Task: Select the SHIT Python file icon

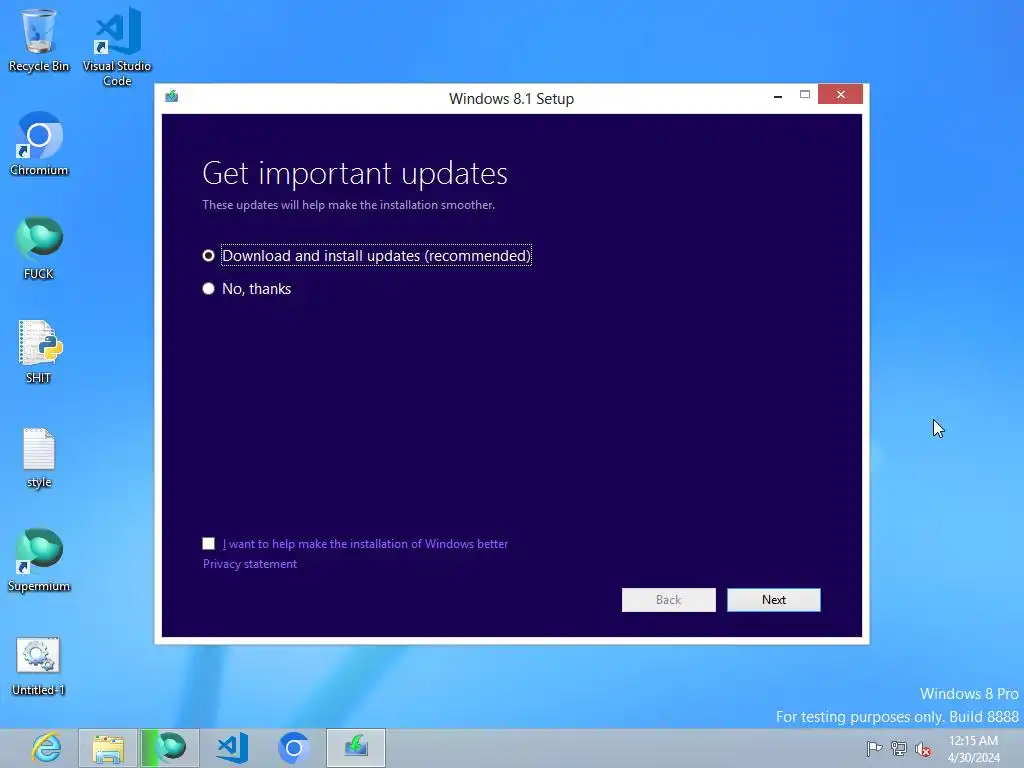Action: click(x=39, y=352)
